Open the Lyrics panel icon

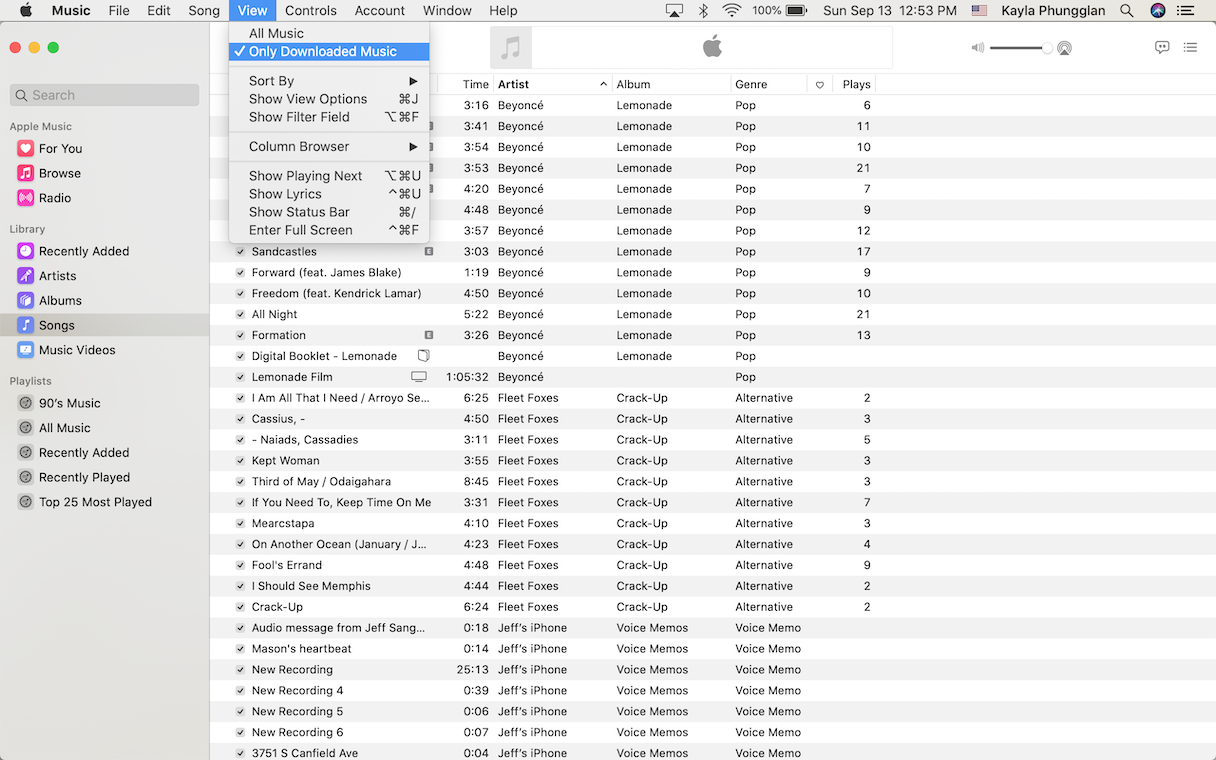1161,46
